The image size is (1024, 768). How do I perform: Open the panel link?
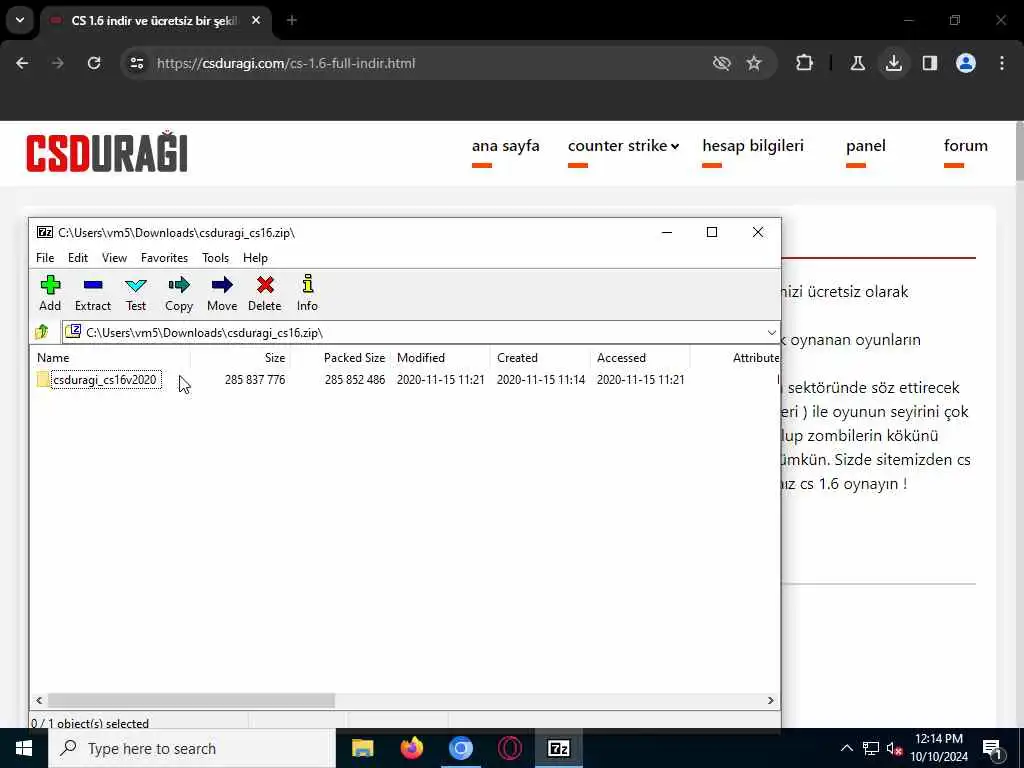coord(865,146)
